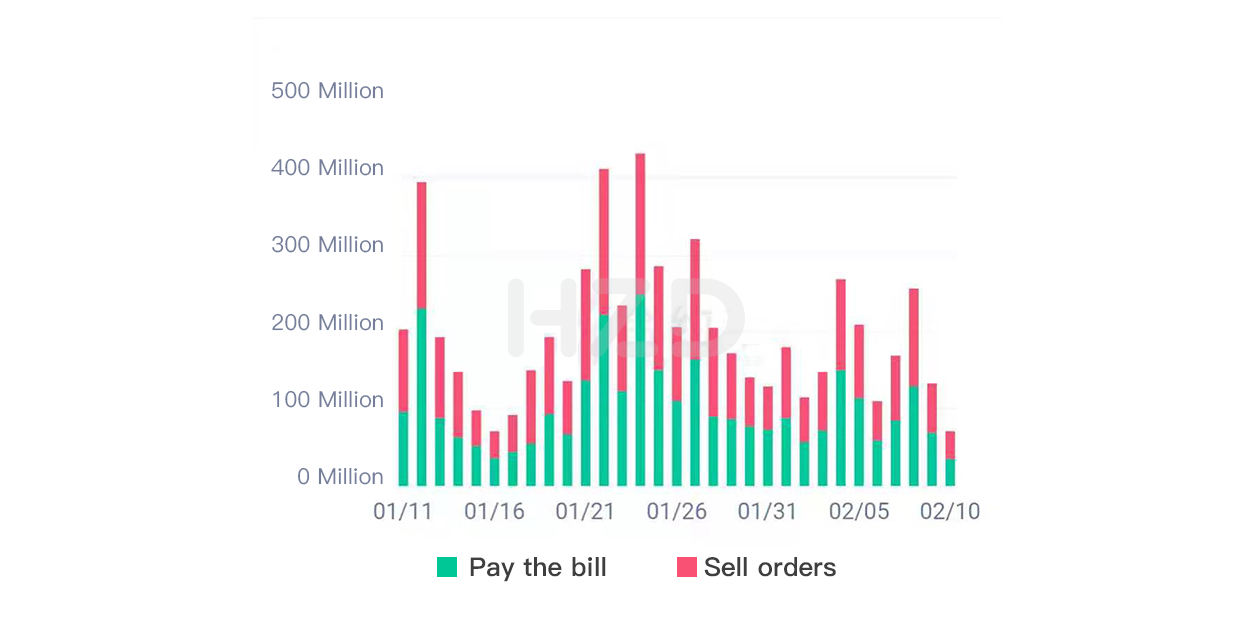Select the 01/16 date label
Screen dimensions: 1254x641
point(494,512)
